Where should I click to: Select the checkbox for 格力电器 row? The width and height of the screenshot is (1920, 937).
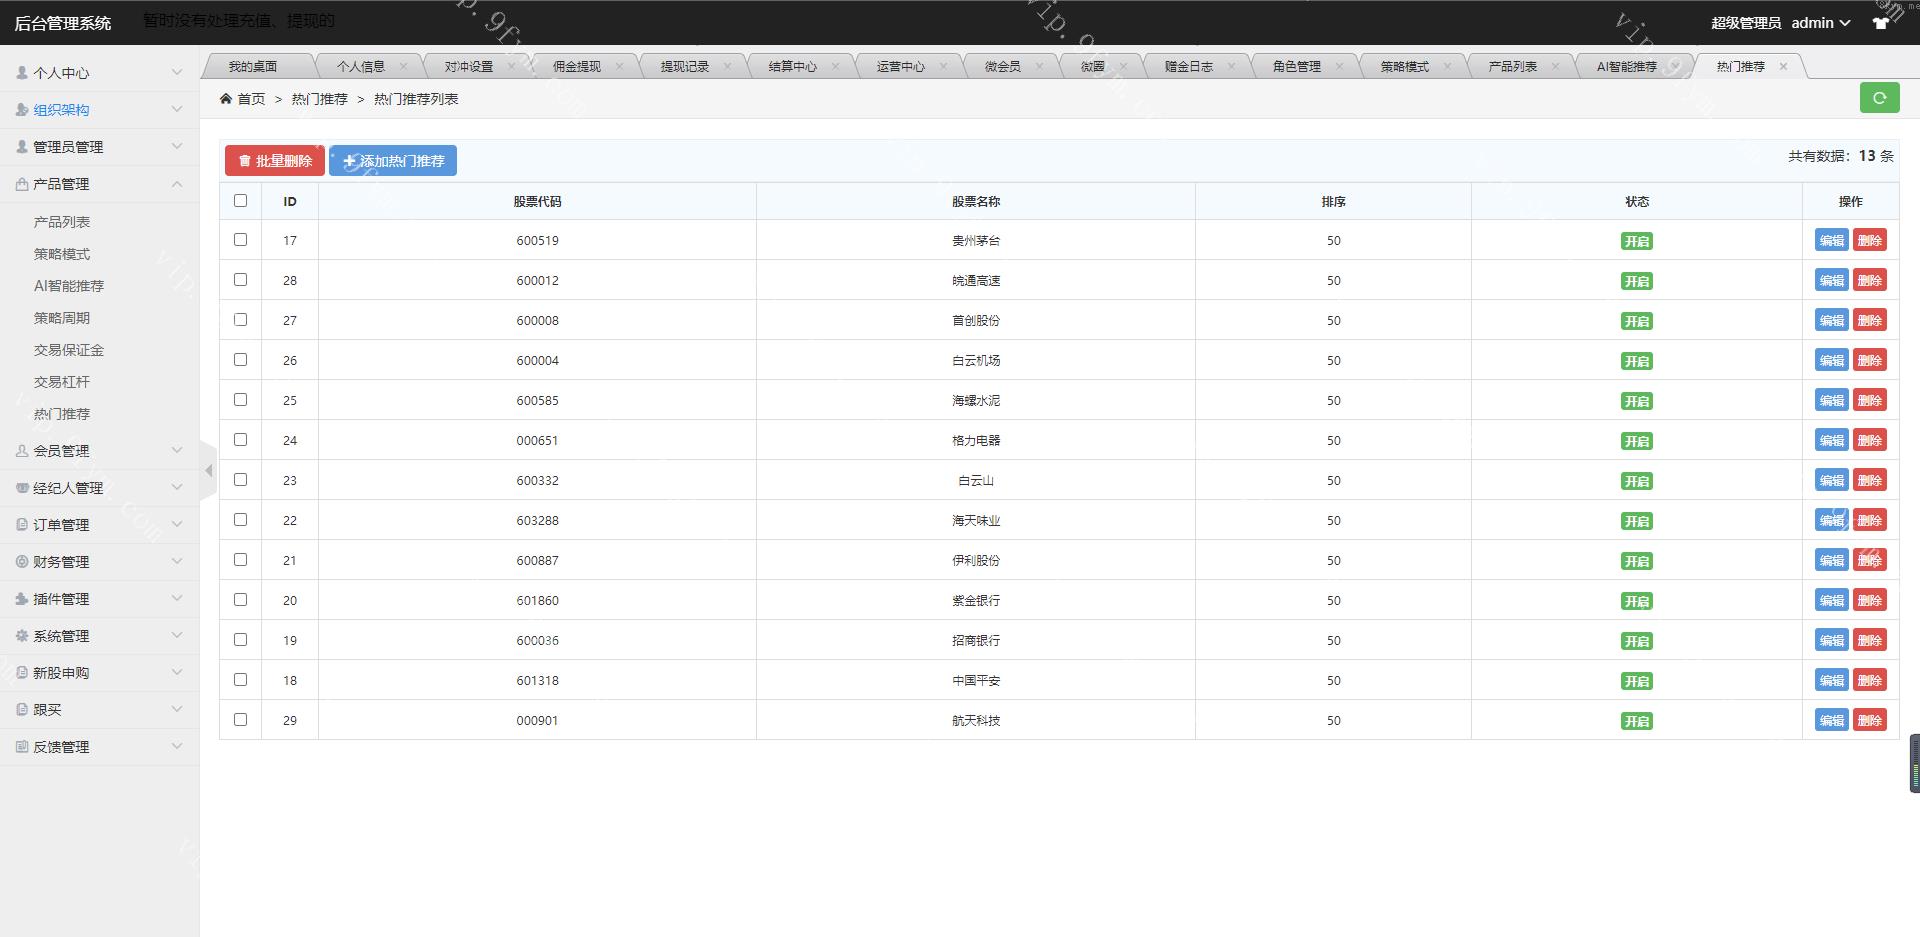(x=240, y=440)
